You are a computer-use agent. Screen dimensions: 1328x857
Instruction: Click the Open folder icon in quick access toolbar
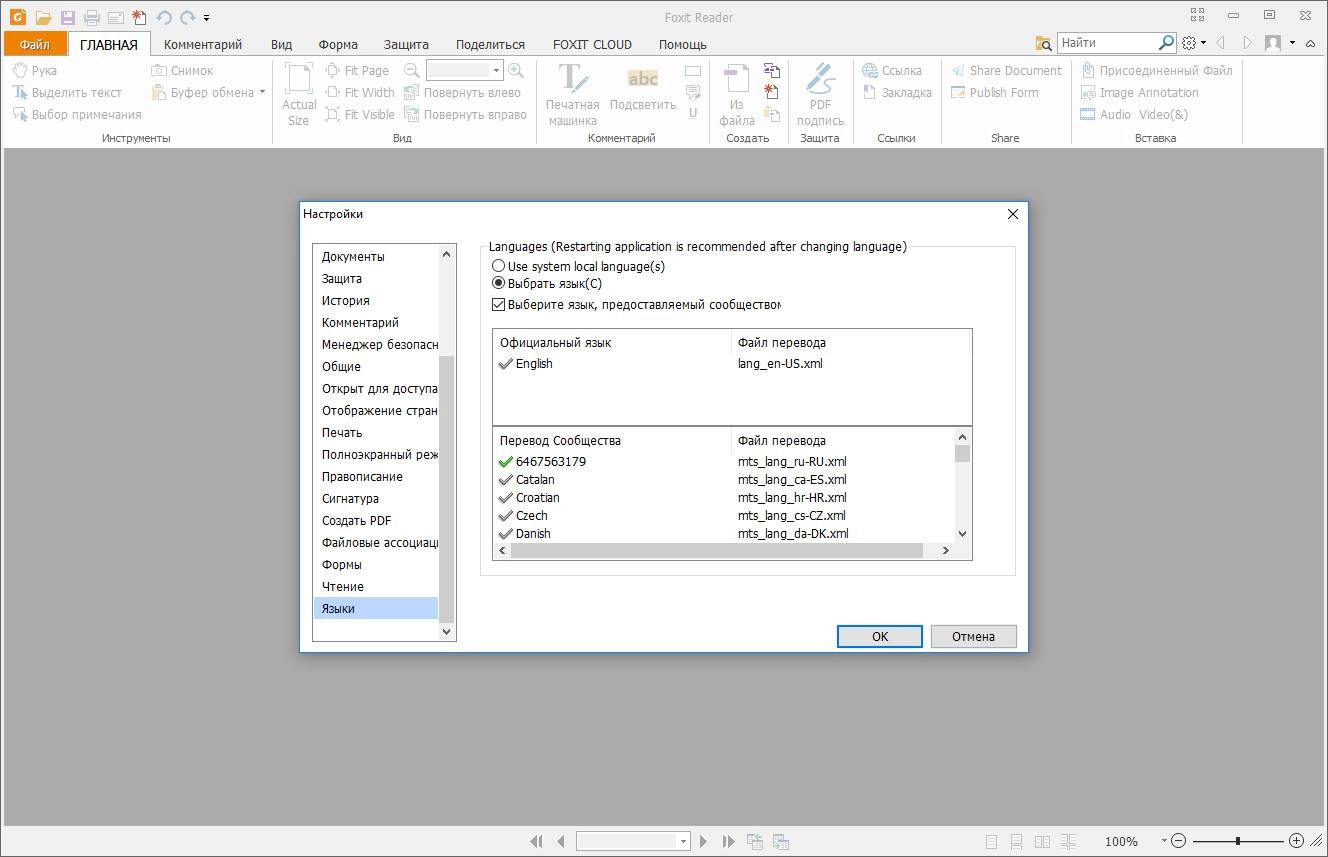pyautogui.click(x=43, y=17)
